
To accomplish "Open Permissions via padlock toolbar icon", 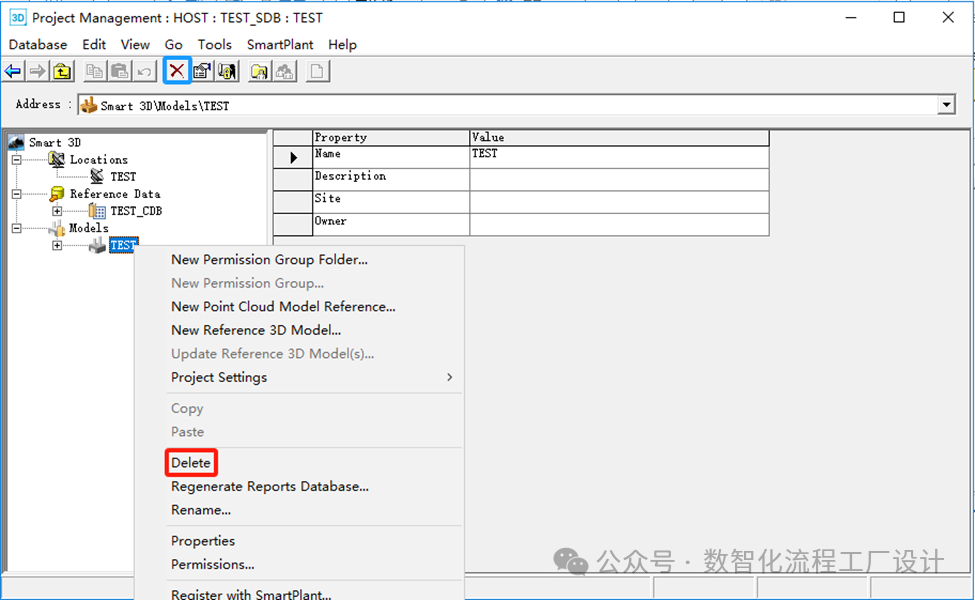I will 227,72.
